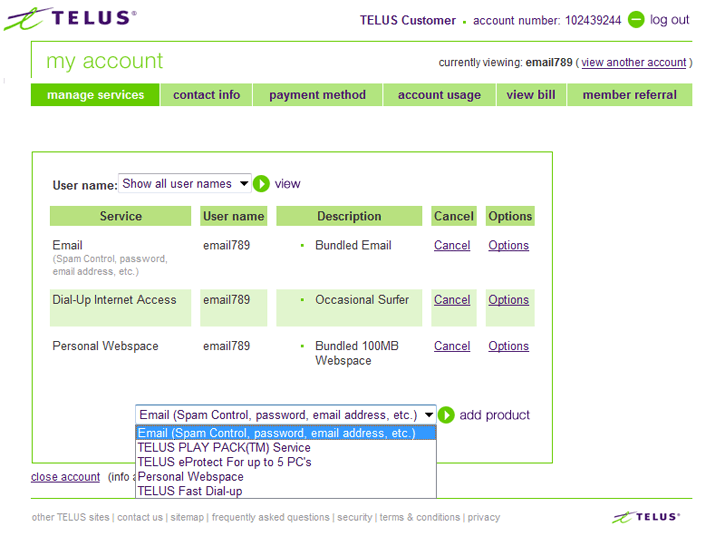Click the green log out minus icon
This screenshot has height=546, width=725.
coord(636,19)
